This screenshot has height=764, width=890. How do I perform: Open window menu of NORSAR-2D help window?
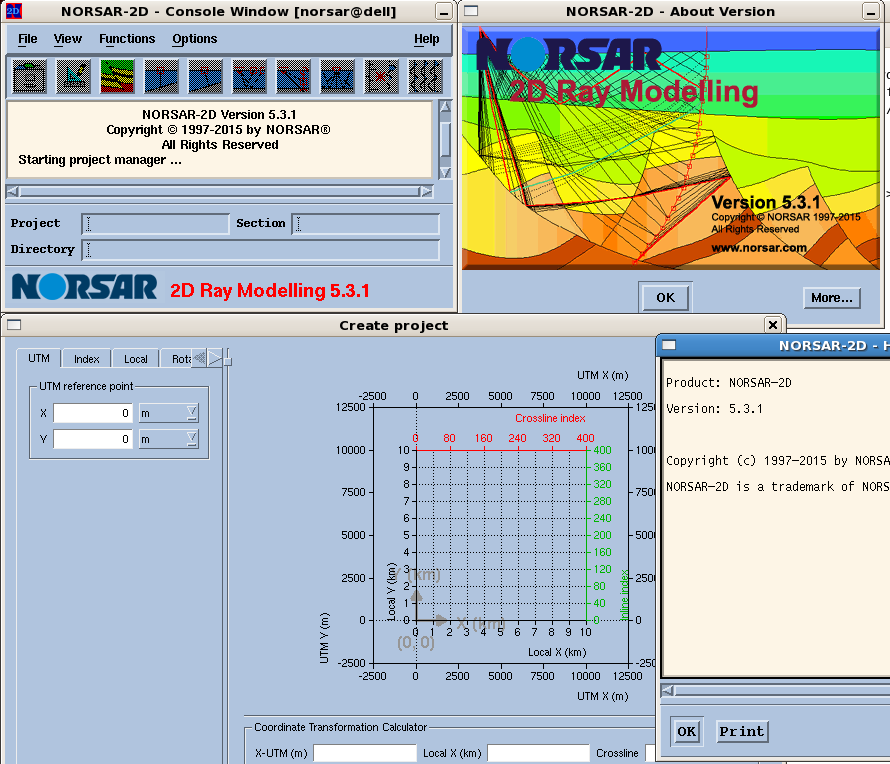(669, 345)
